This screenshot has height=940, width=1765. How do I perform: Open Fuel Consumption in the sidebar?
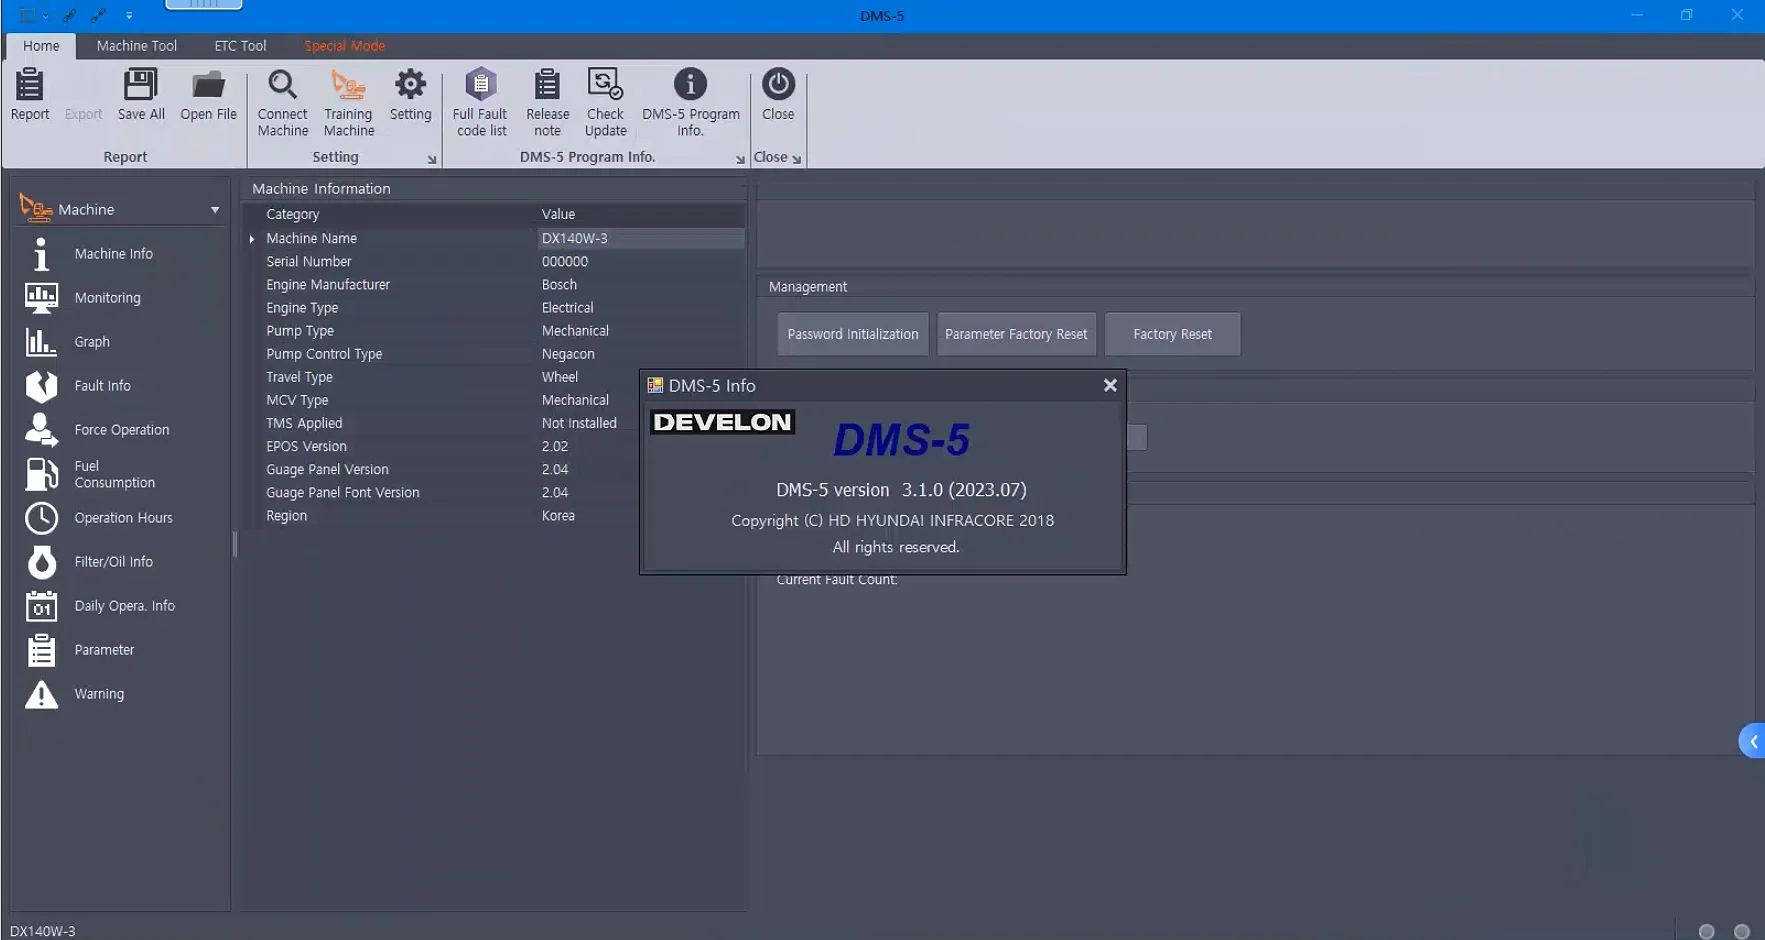point(114,474)
